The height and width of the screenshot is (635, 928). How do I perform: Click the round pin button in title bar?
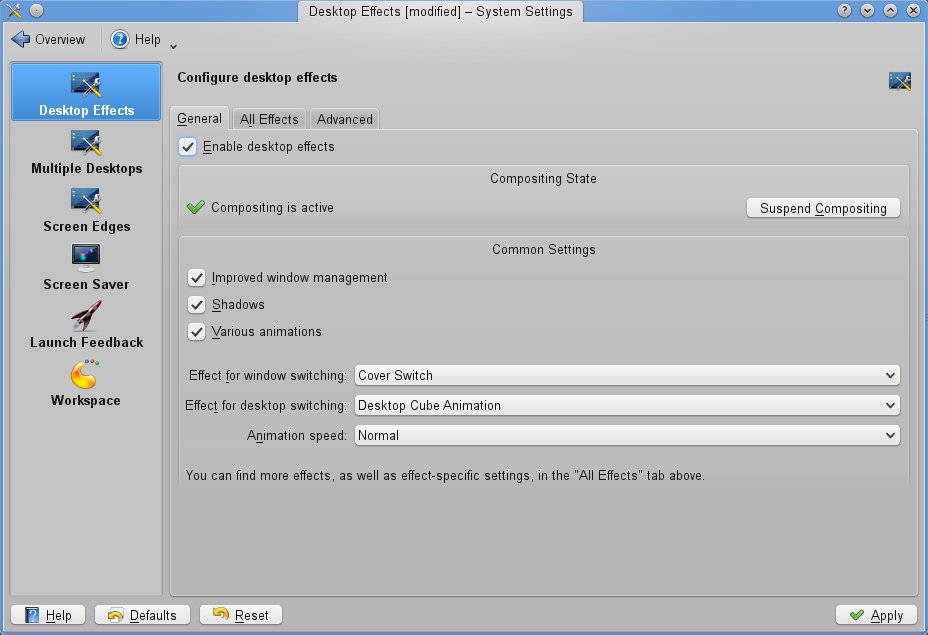click(37, 11)
